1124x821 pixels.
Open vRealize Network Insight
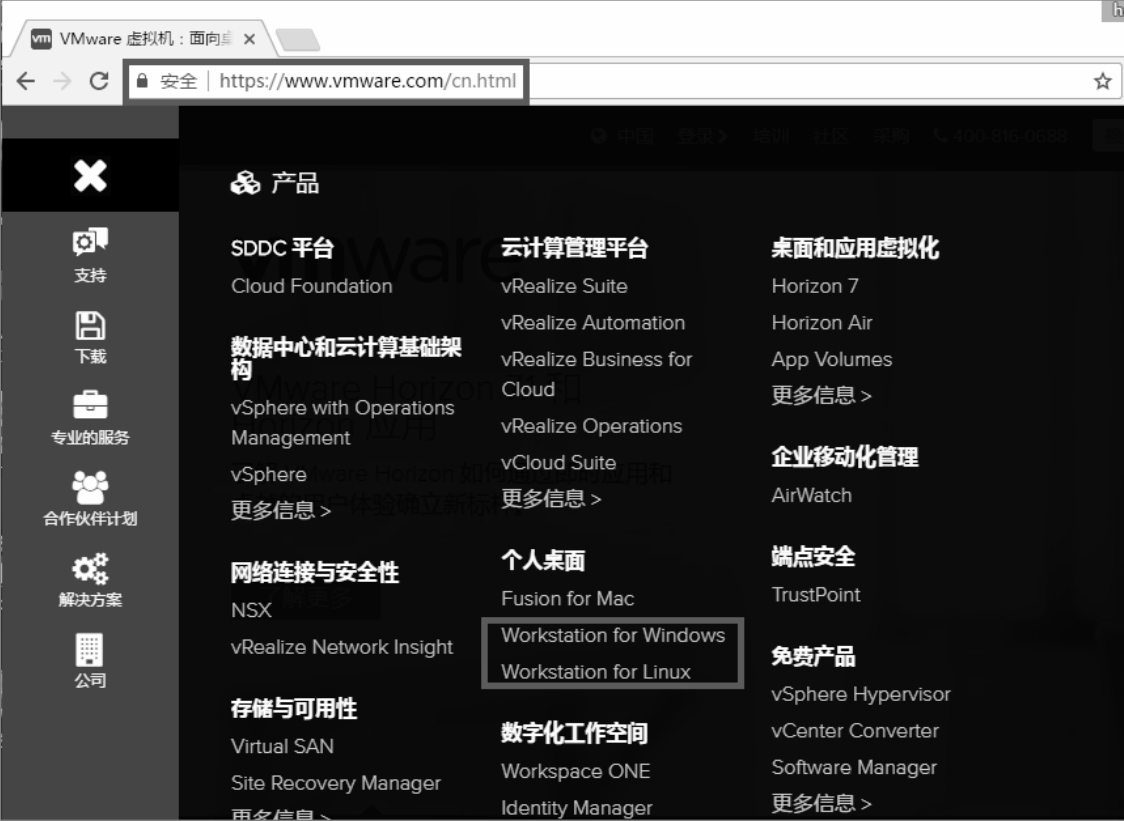tap(342, 647)
